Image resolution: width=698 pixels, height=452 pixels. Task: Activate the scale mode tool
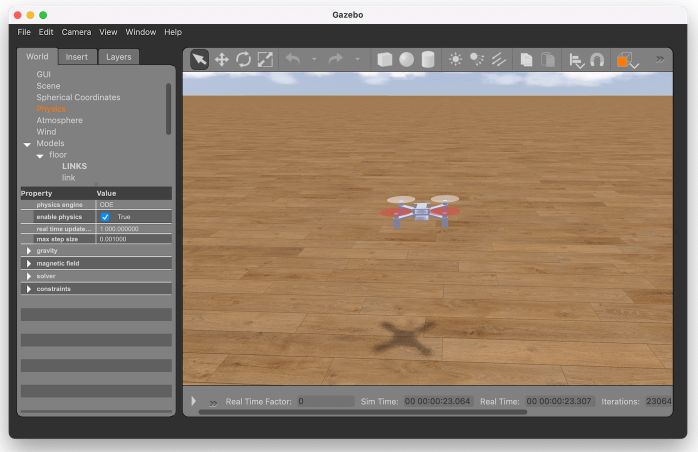point(265,59)
